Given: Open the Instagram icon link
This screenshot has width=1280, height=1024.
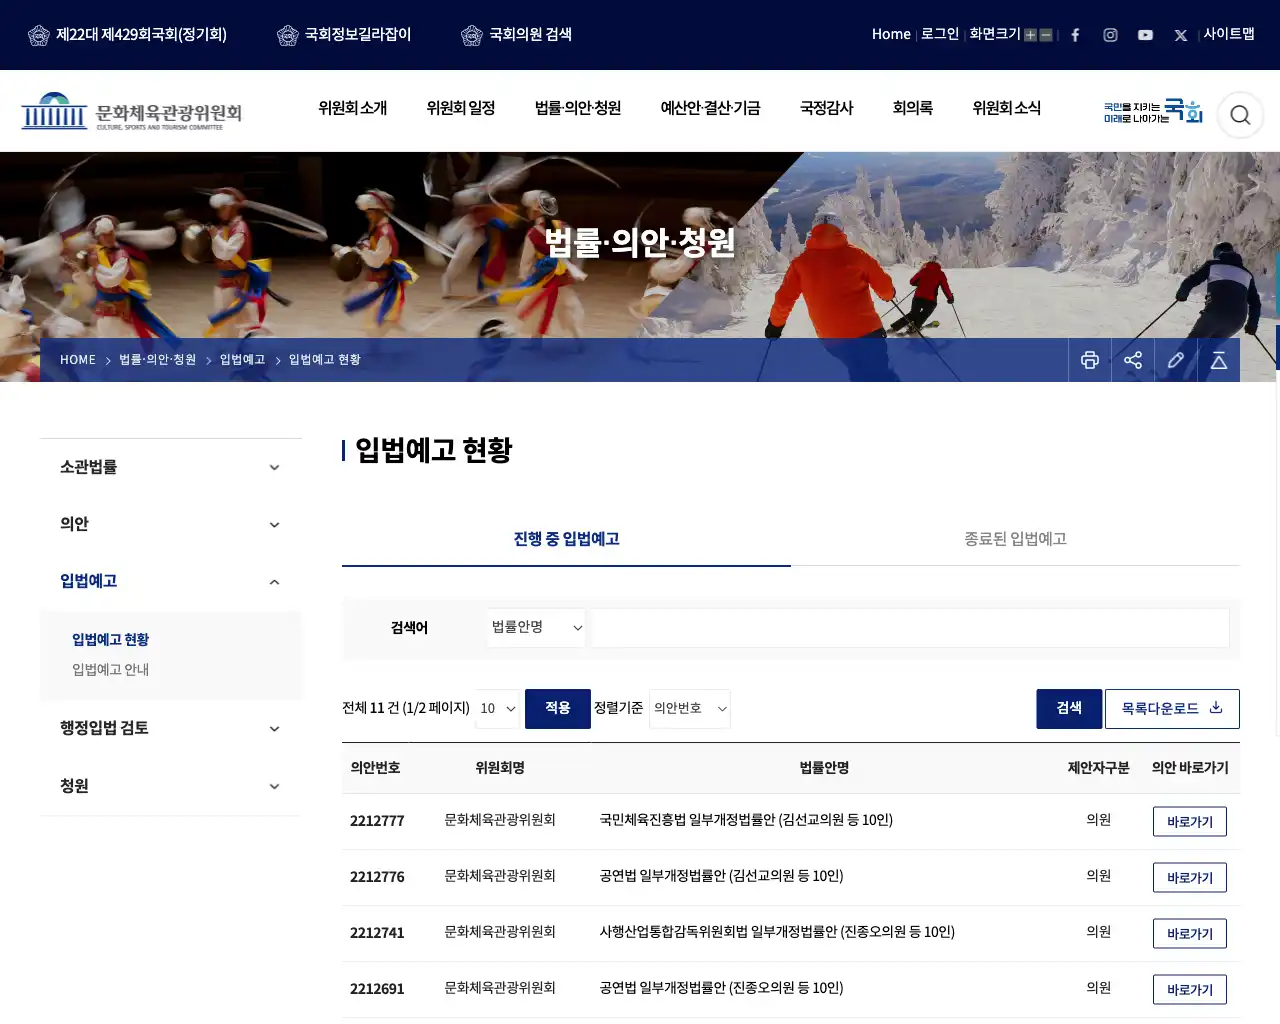Looking at the screenshot, I should 1110,35.
